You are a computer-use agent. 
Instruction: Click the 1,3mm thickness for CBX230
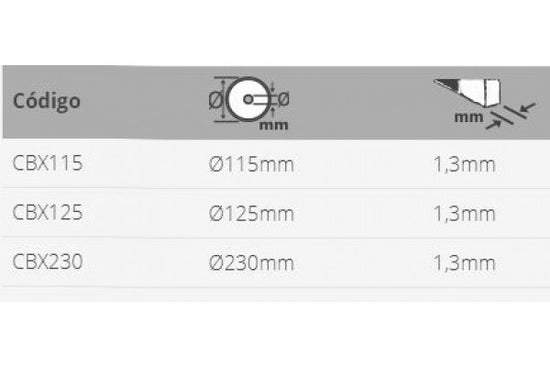(x=464, y=263)
